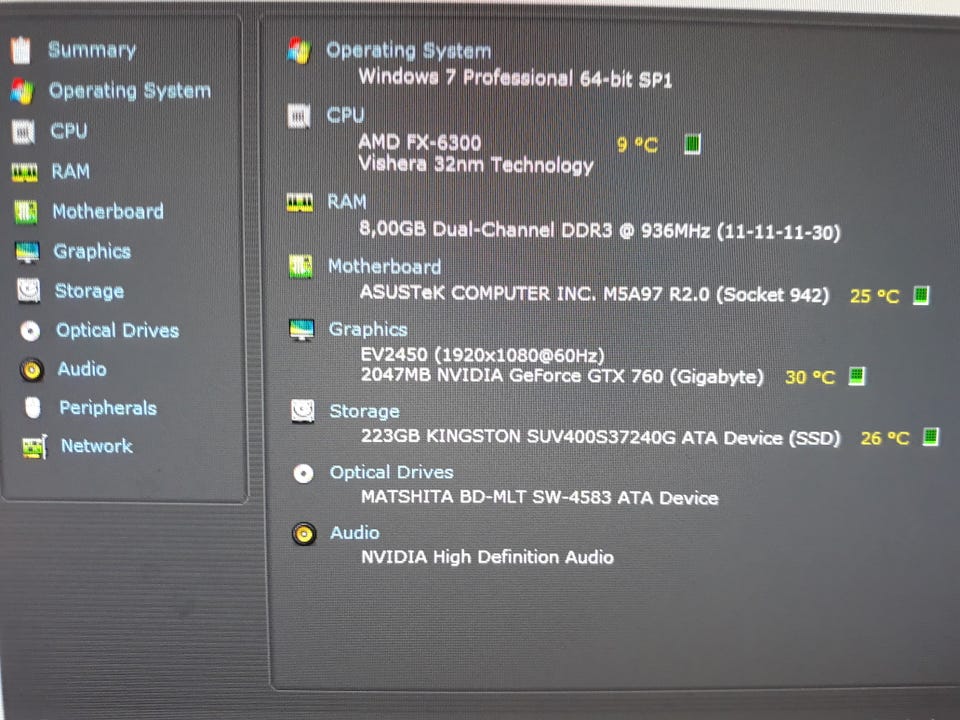Click the '8,00GB Dual-Channel DDR3' RAM line

(600, 231)
